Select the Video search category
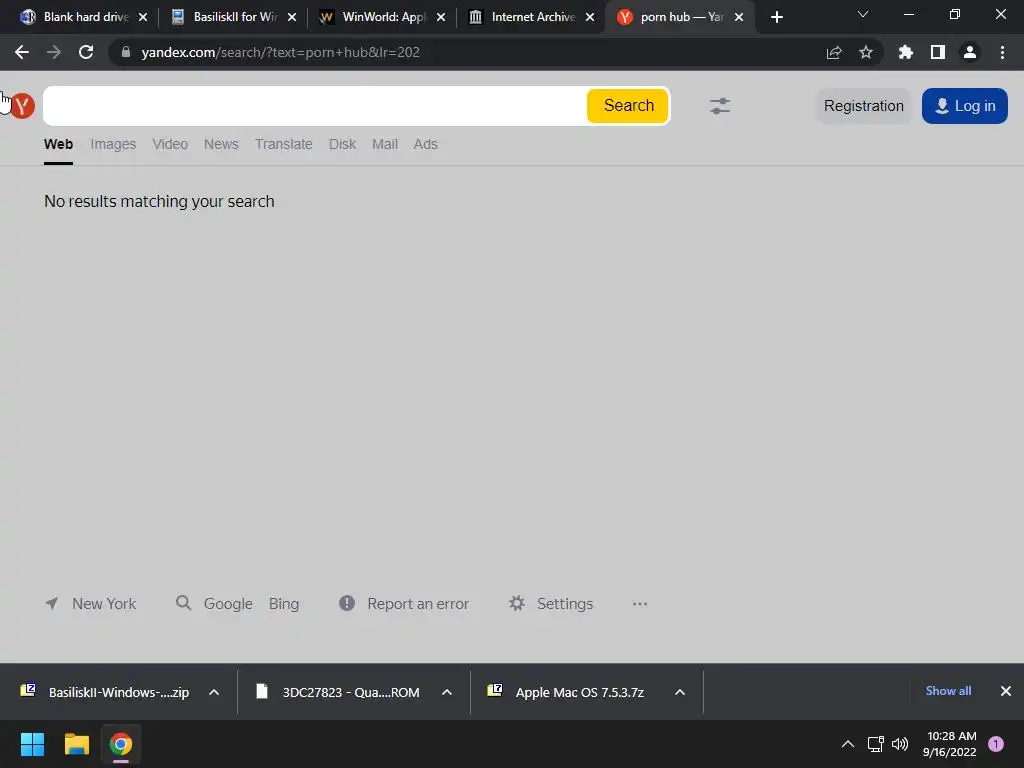 click(170, 144)
